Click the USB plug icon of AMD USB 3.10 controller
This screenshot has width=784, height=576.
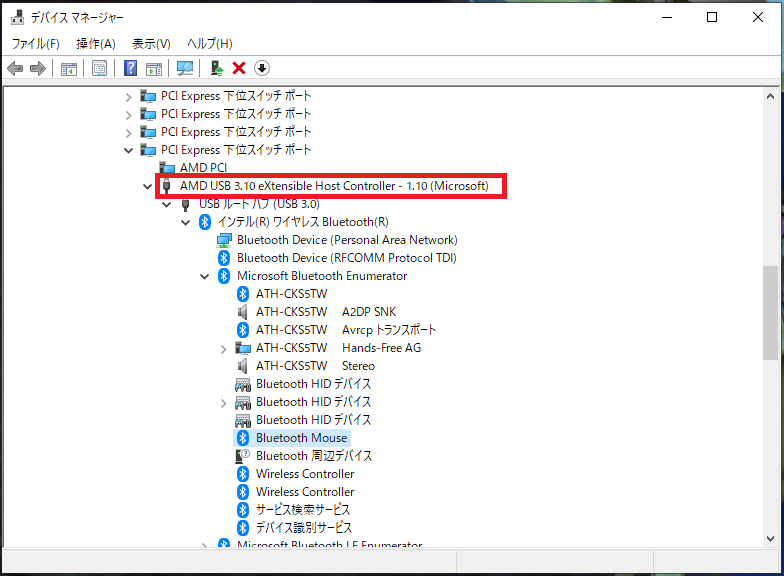167,186
